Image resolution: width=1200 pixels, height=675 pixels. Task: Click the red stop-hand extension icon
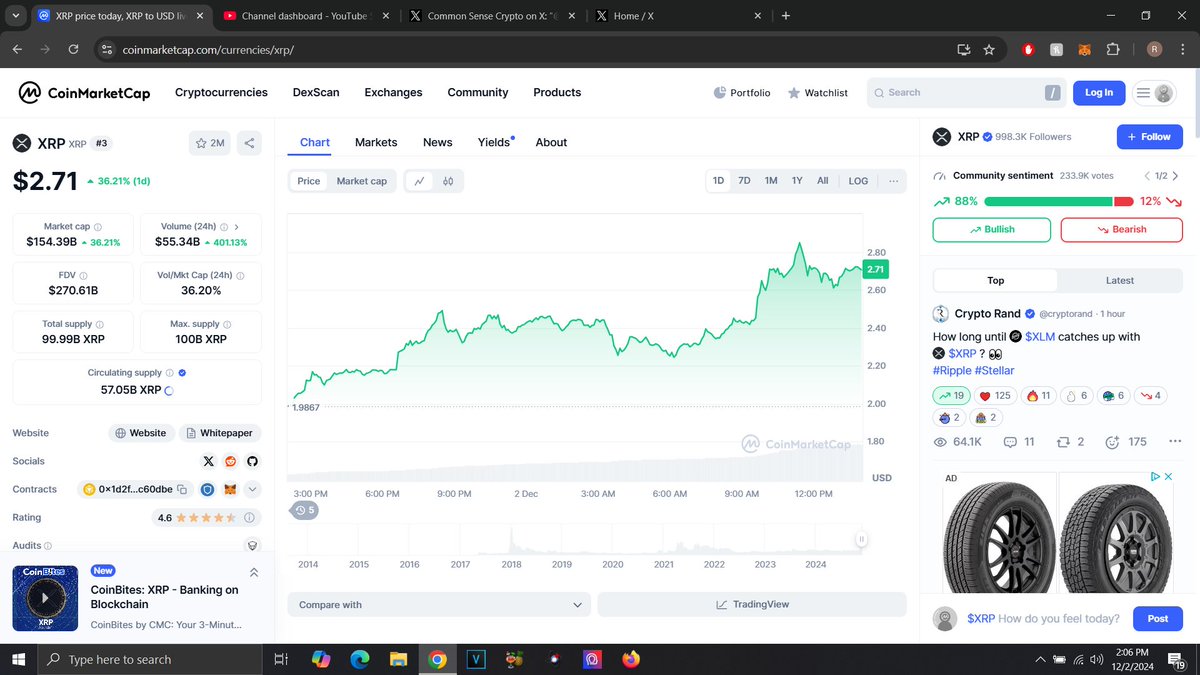pyautogui.click(x=1028, y=49)
